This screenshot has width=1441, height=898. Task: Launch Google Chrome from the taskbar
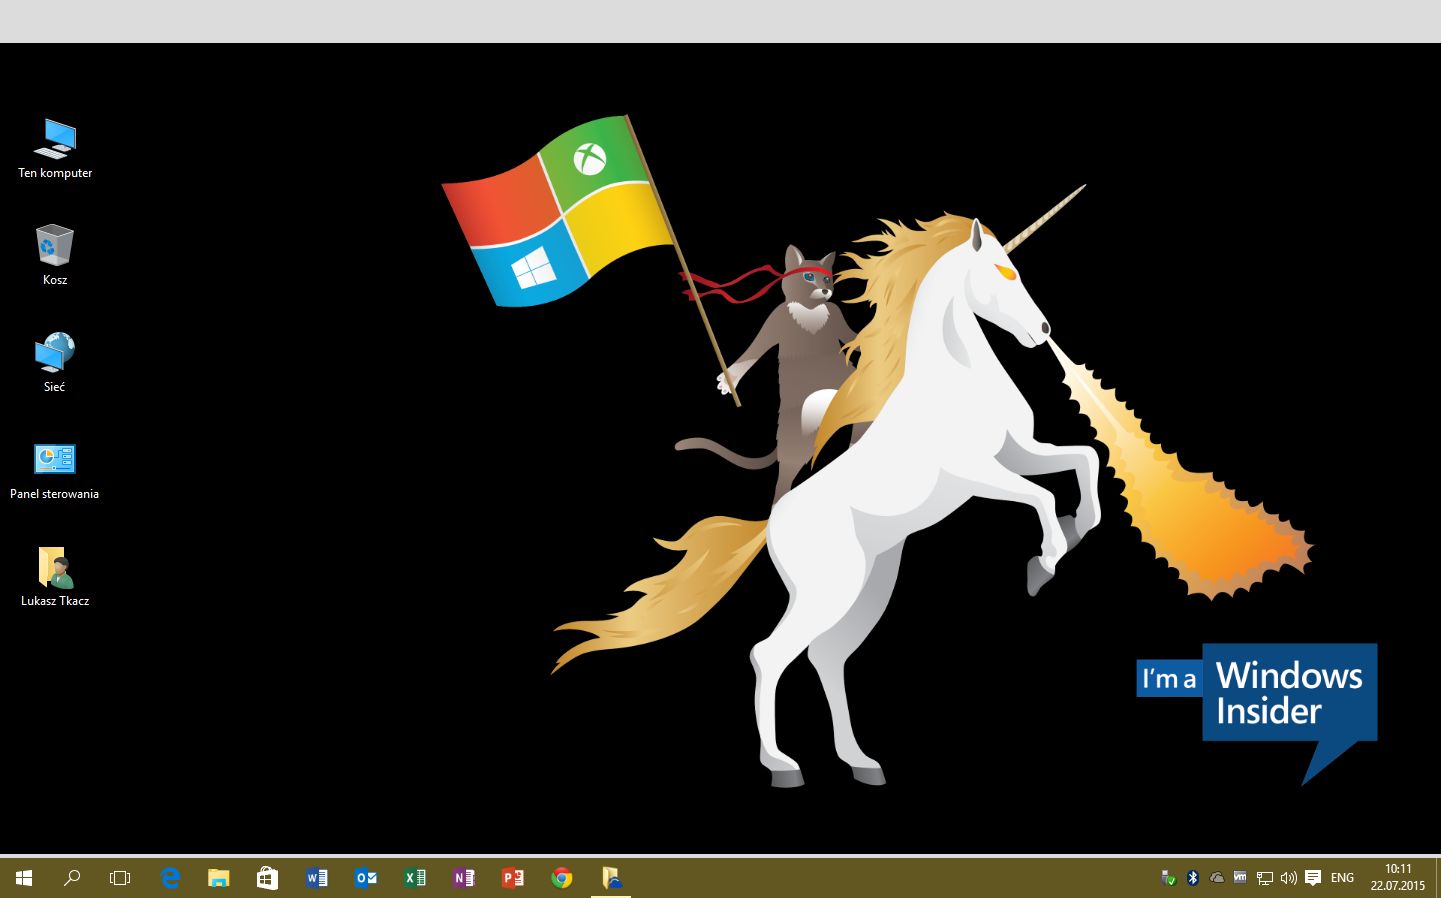tap(562, 878)
